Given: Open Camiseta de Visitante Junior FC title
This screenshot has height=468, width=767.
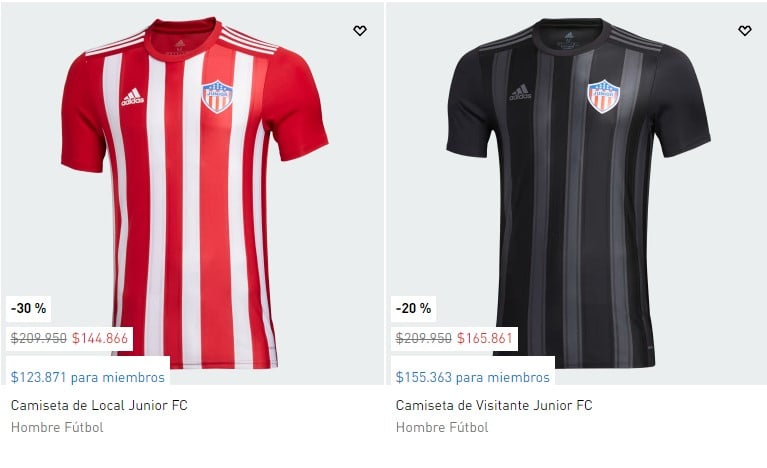Looking at the screenshot, I should [494, 405].
